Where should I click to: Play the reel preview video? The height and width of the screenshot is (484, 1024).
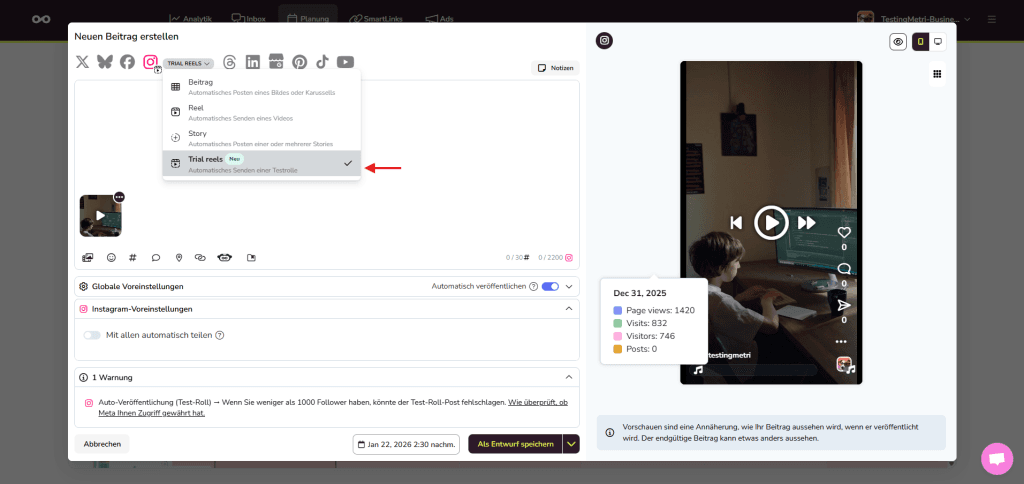tap(771, 223)
